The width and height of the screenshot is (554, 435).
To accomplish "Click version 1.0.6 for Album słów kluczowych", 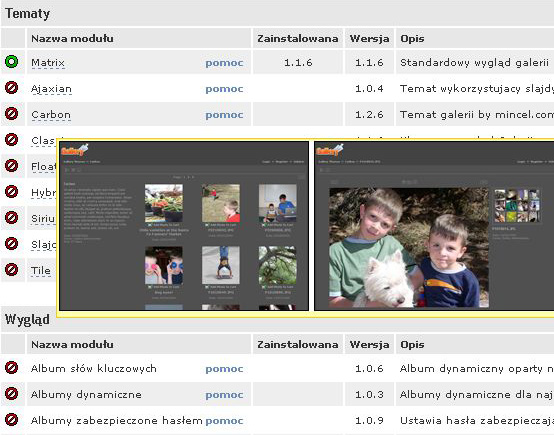I will point(369,369).
